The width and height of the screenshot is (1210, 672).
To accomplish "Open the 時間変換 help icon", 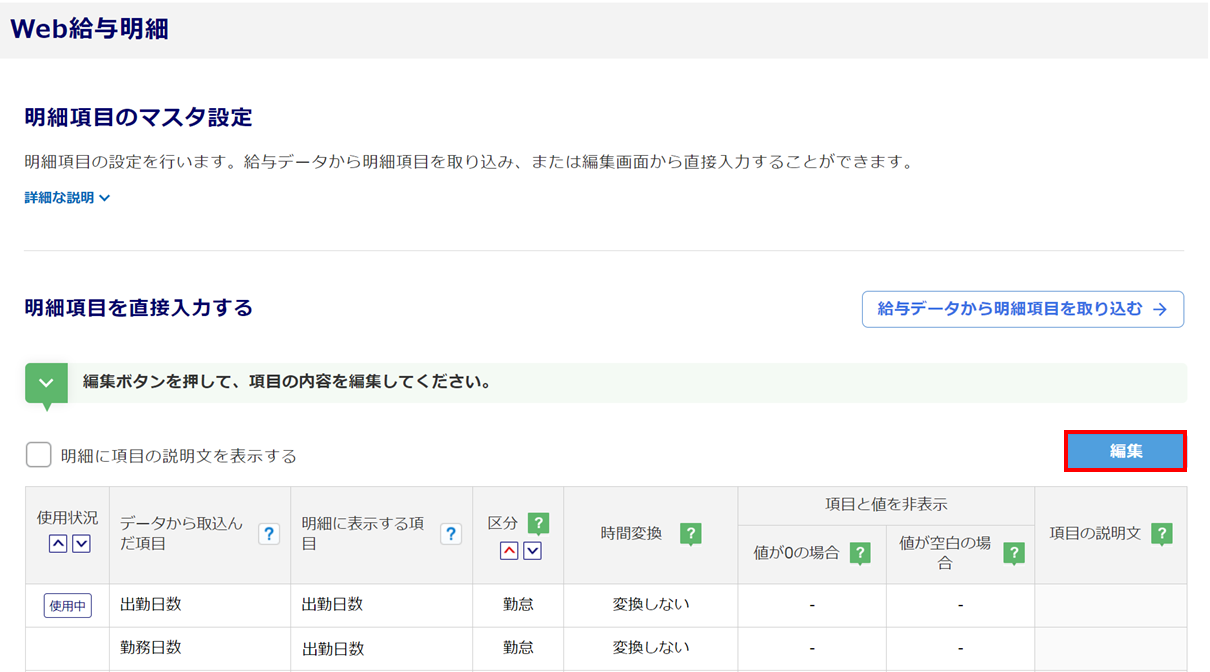I will (690, 534).
